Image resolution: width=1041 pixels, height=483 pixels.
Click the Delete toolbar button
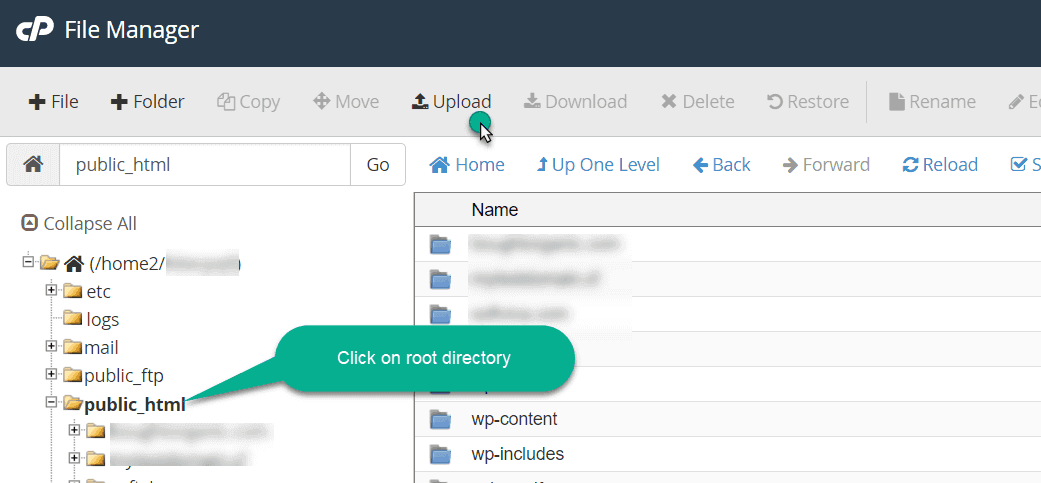(698, 102)
